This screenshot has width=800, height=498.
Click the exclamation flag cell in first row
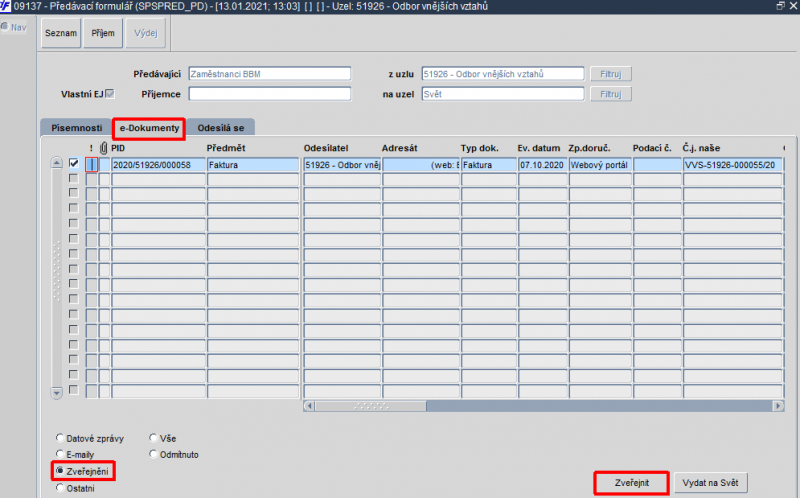point(91,165)
